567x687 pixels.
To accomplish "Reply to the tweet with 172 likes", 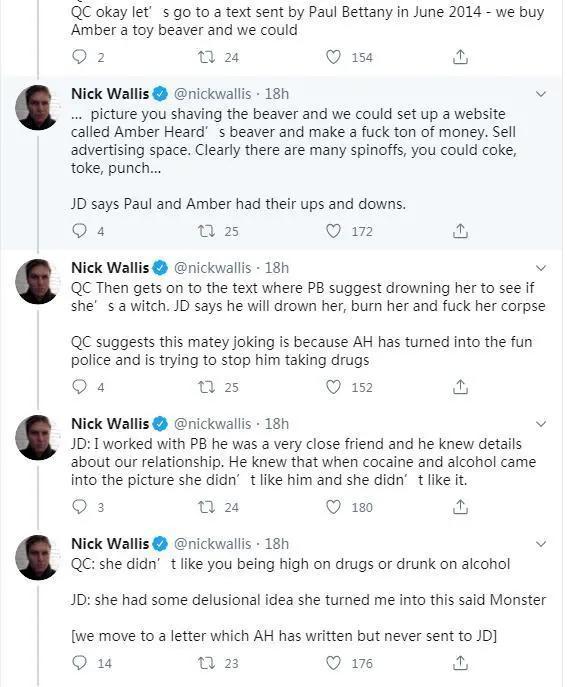I will point(79,230).
